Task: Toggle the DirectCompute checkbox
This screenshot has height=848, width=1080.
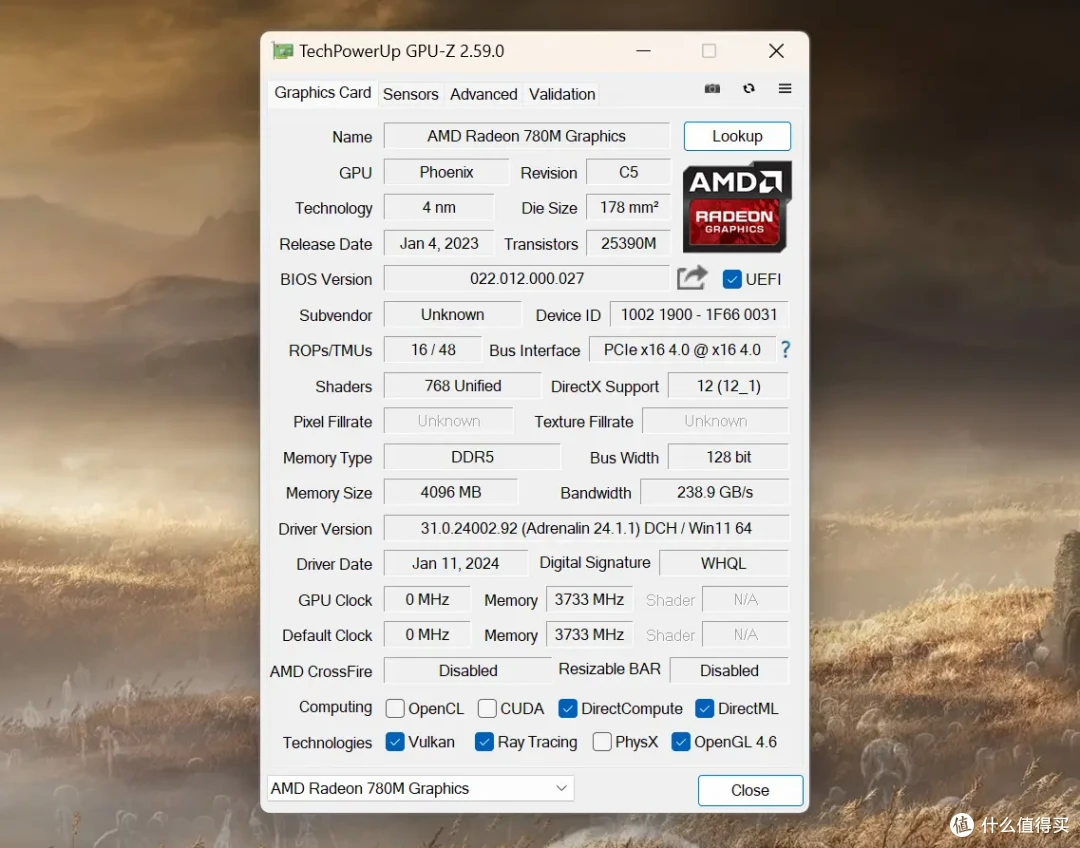Action: pyautogui.click(x=568, y=708)
